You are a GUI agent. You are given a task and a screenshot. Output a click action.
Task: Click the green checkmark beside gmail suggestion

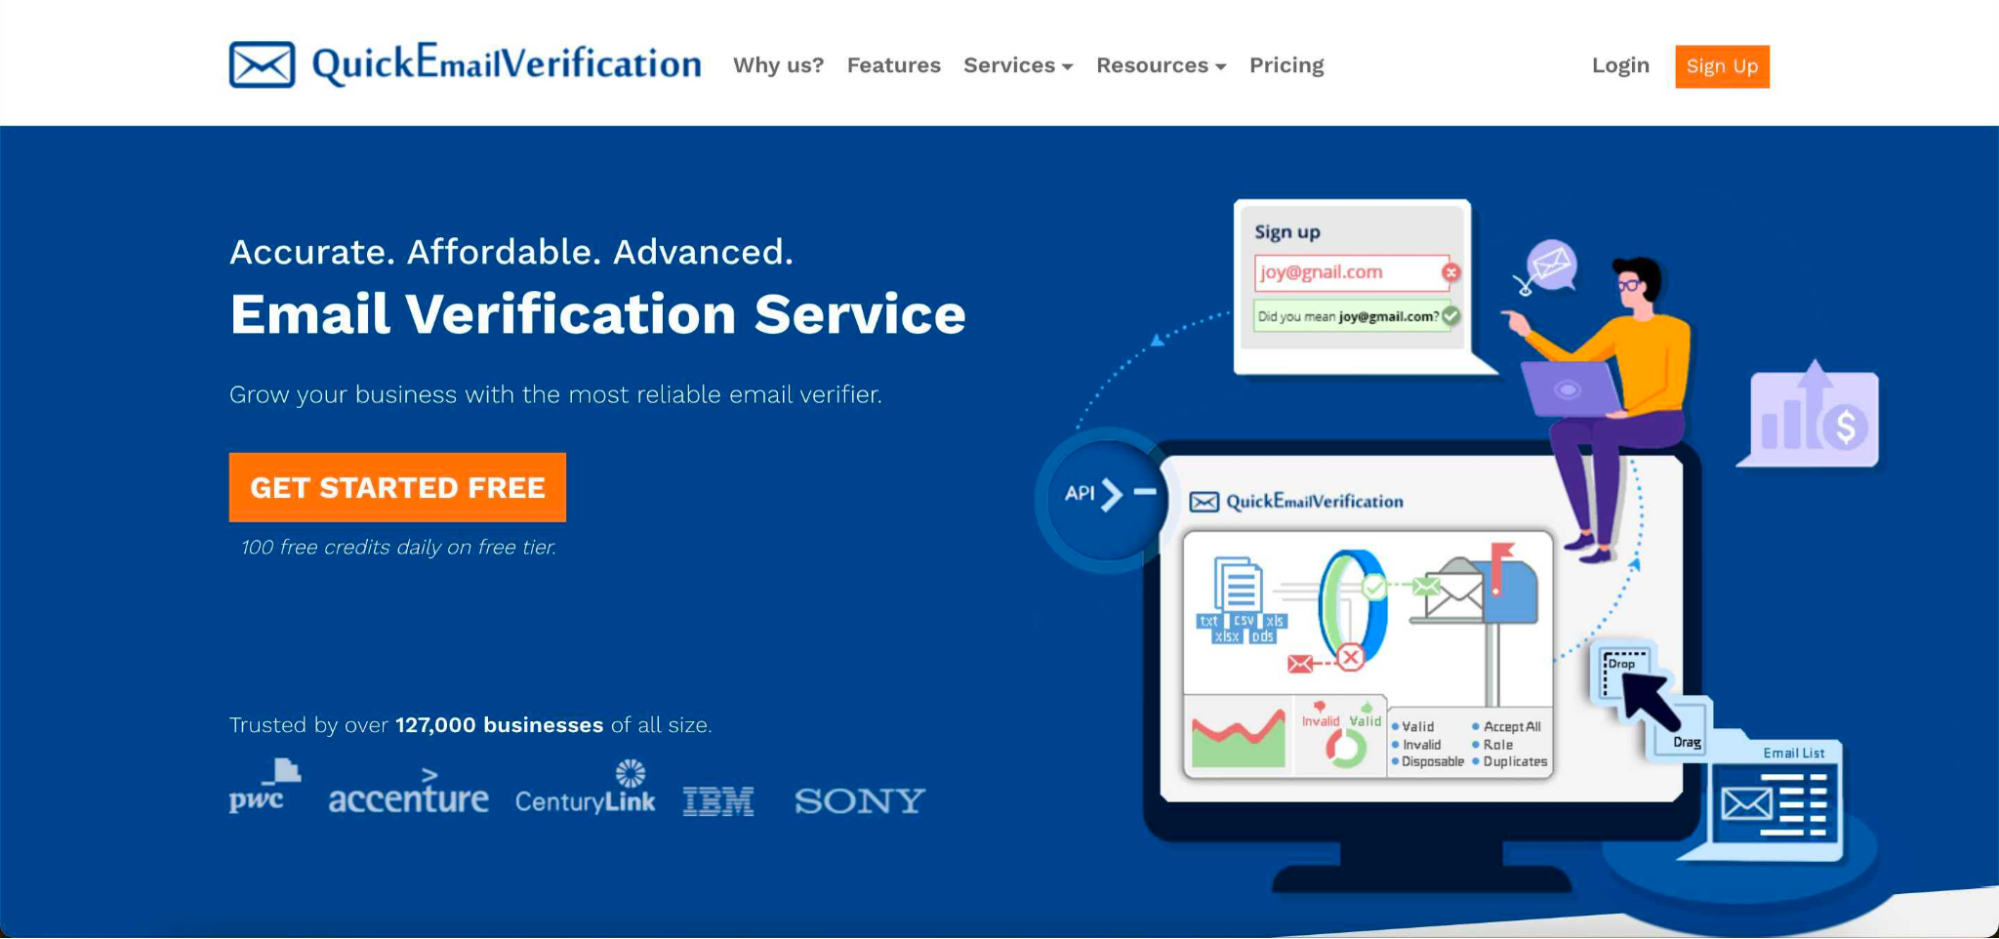point(1451,316)
